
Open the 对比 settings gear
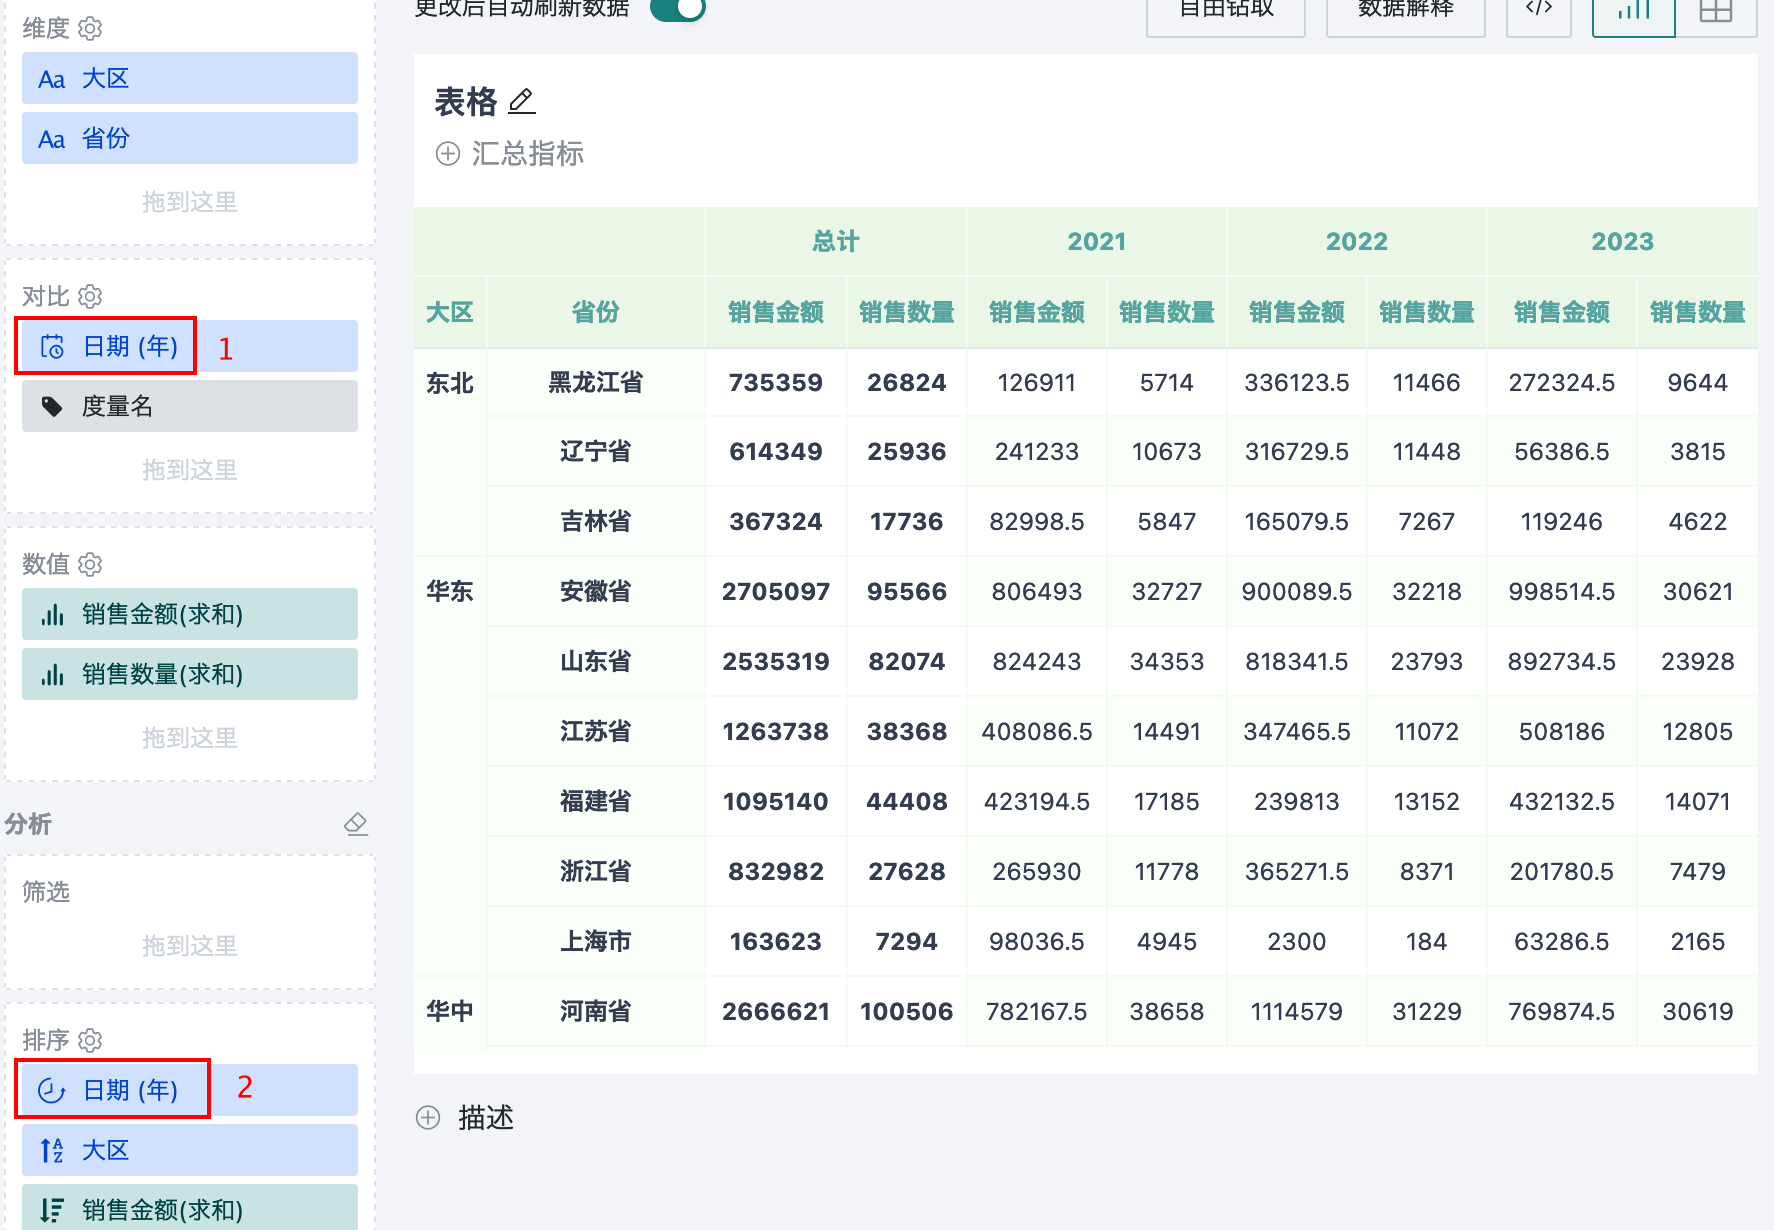90,296
